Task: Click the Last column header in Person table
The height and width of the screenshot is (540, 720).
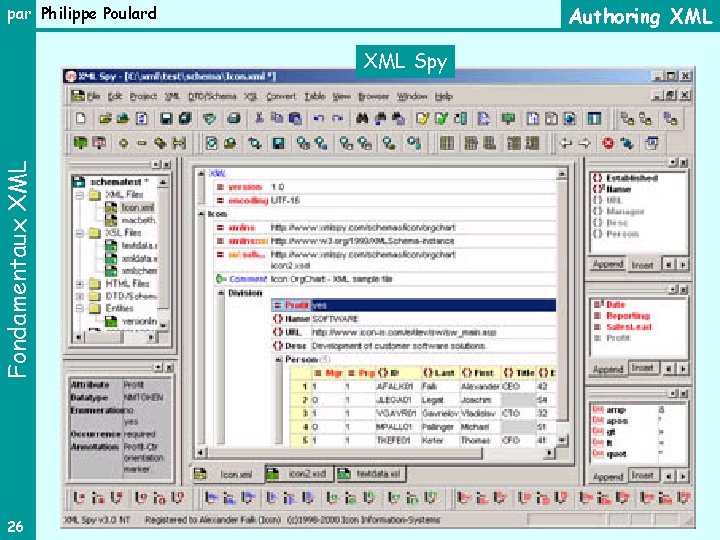Action: pos(439,373)
